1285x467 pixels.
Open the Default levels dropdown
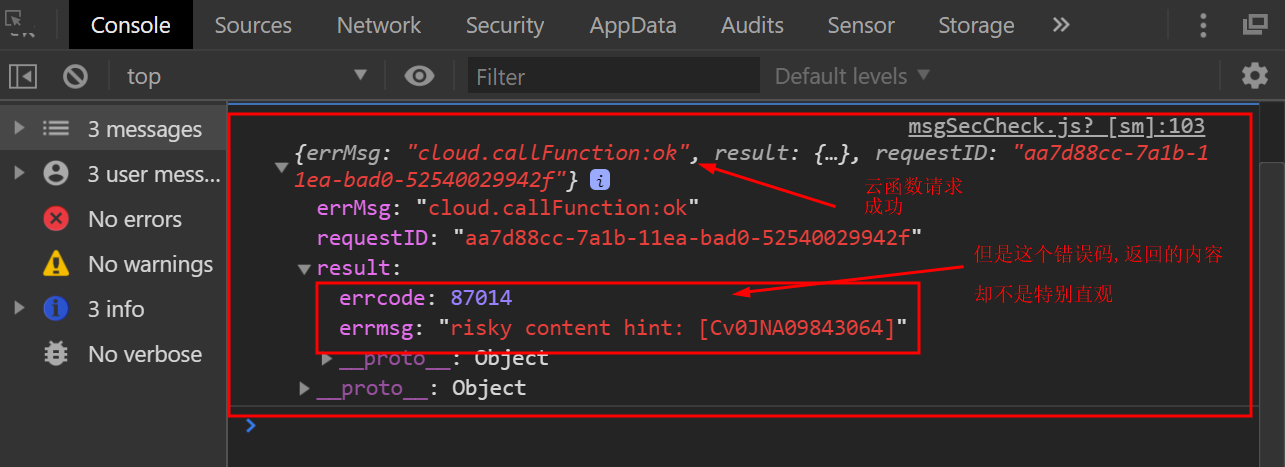pyautogui.click(x=852, y=76)
